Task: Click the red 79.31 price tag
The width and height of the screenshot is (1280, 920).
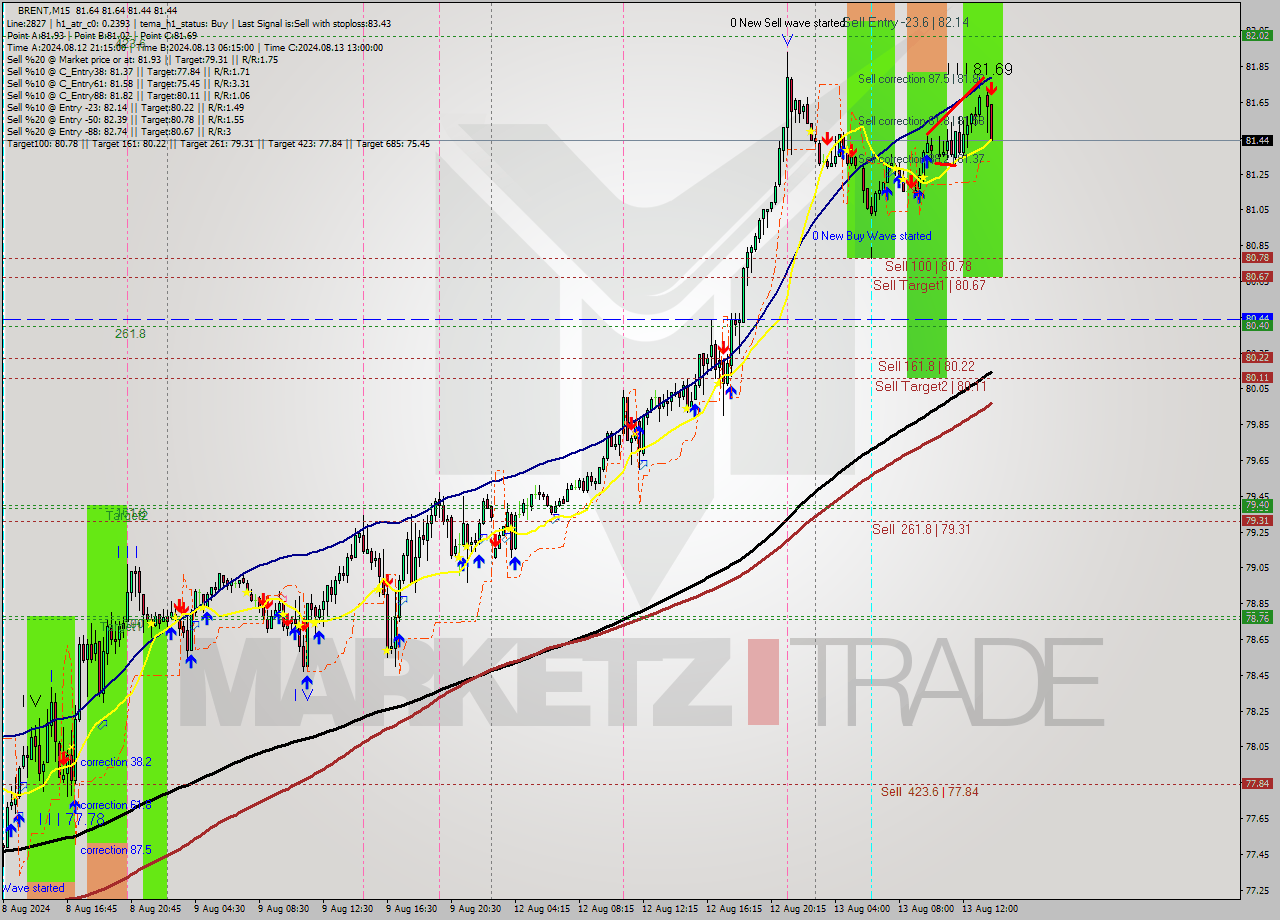Action: point(1256,520)
